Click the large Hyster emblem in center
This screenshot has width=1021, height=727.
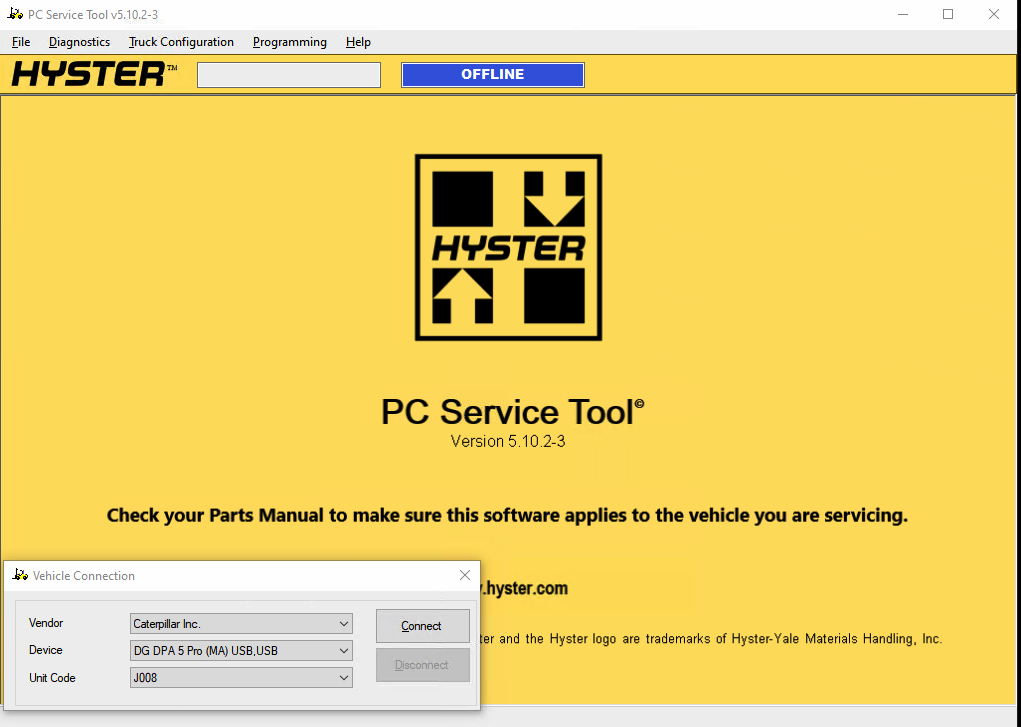(509, 248)
